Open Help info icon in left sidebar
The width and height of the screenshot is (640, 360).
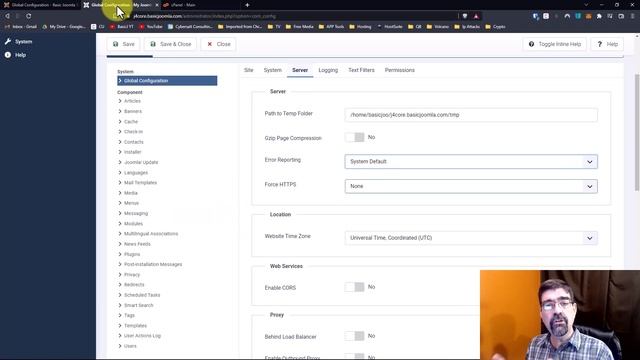pos(8,55)
